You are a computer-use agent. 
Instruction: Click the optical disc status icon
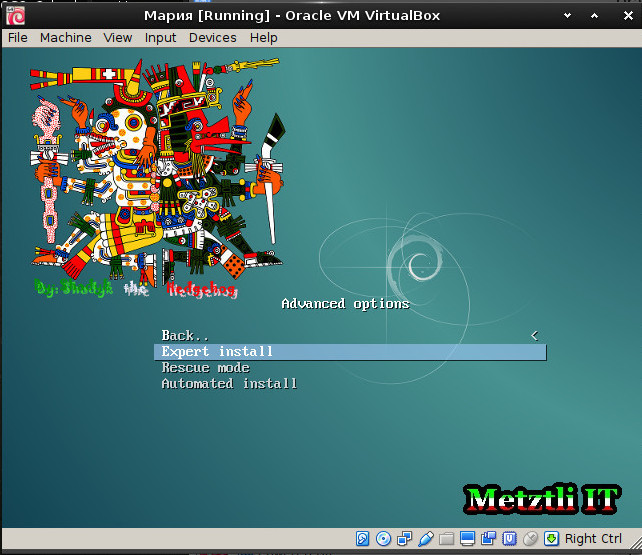pyautogui.click(x=383, y=539)
